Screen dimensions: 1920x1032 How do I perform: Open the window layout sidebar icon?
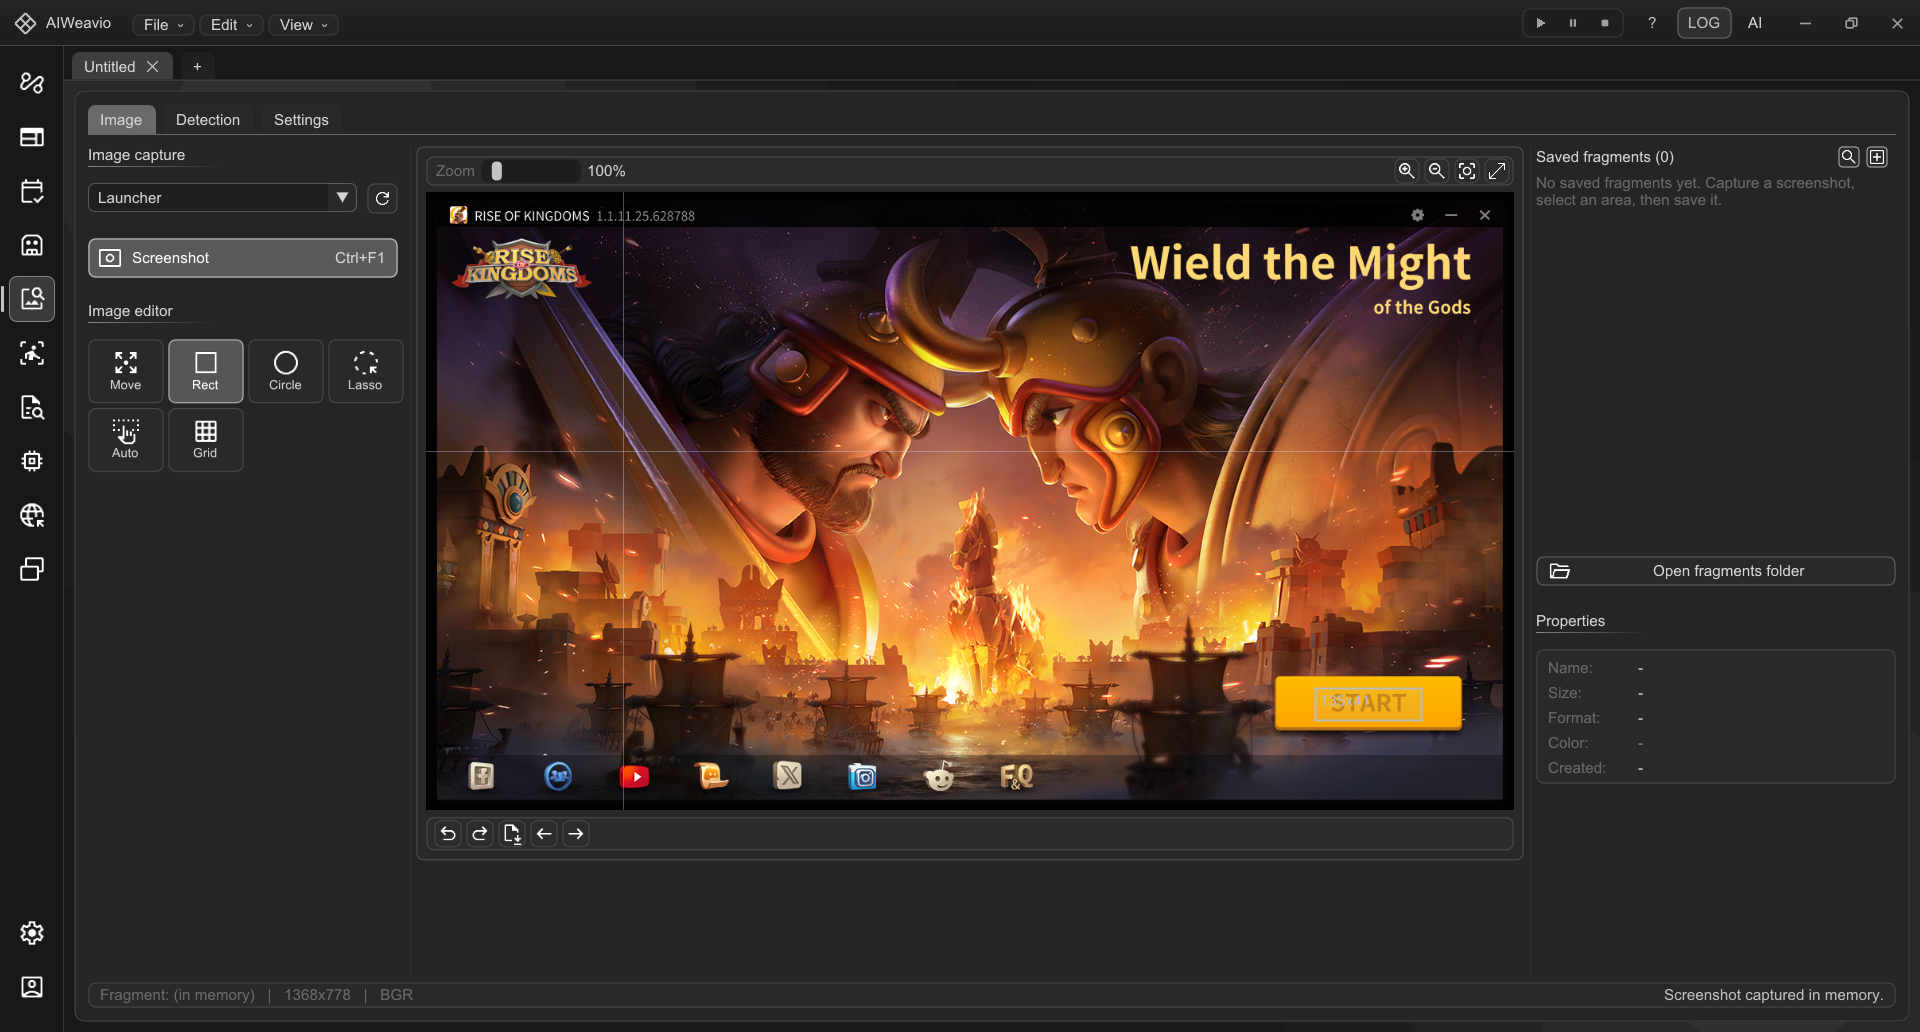(32, 137)
